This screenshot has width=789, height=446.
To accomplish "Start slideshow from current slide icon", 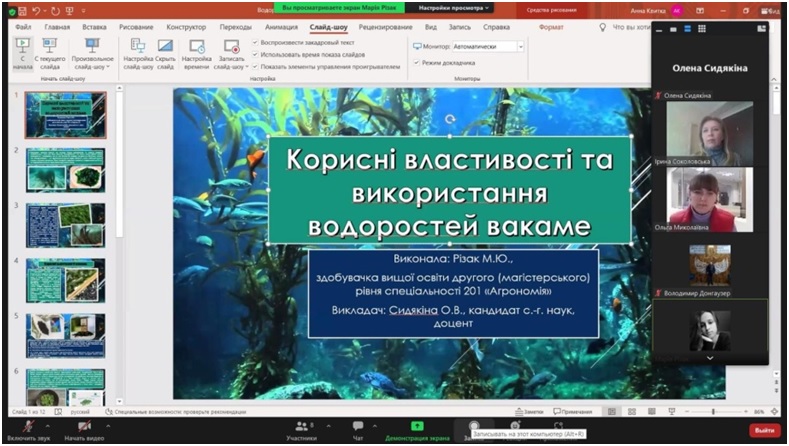I will click(x=49, y=46).
